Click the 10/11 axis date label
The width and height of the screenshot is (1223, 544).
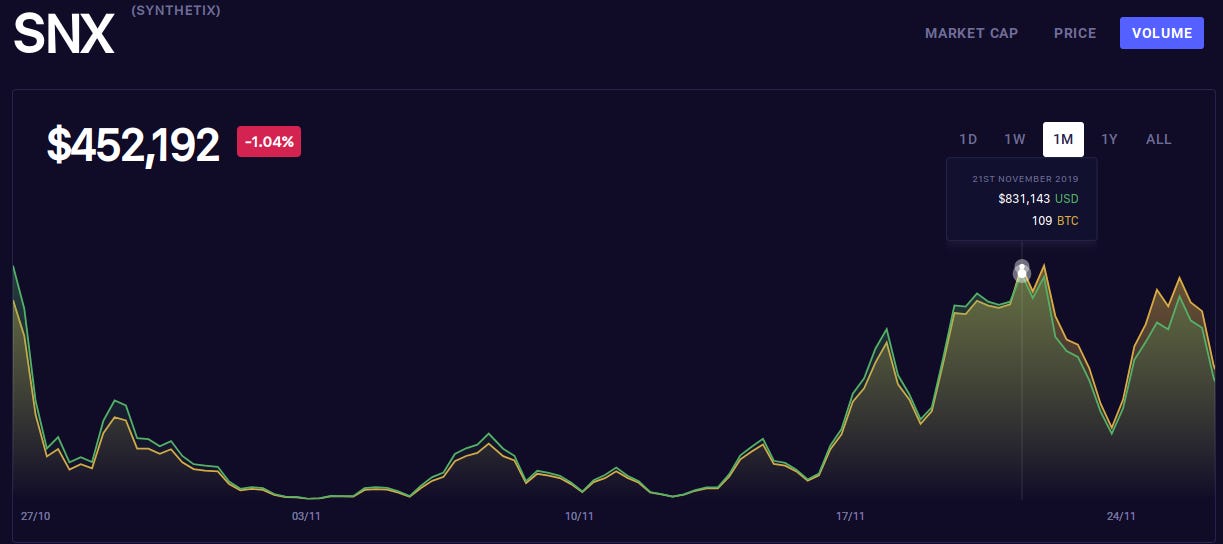point(579,516)
